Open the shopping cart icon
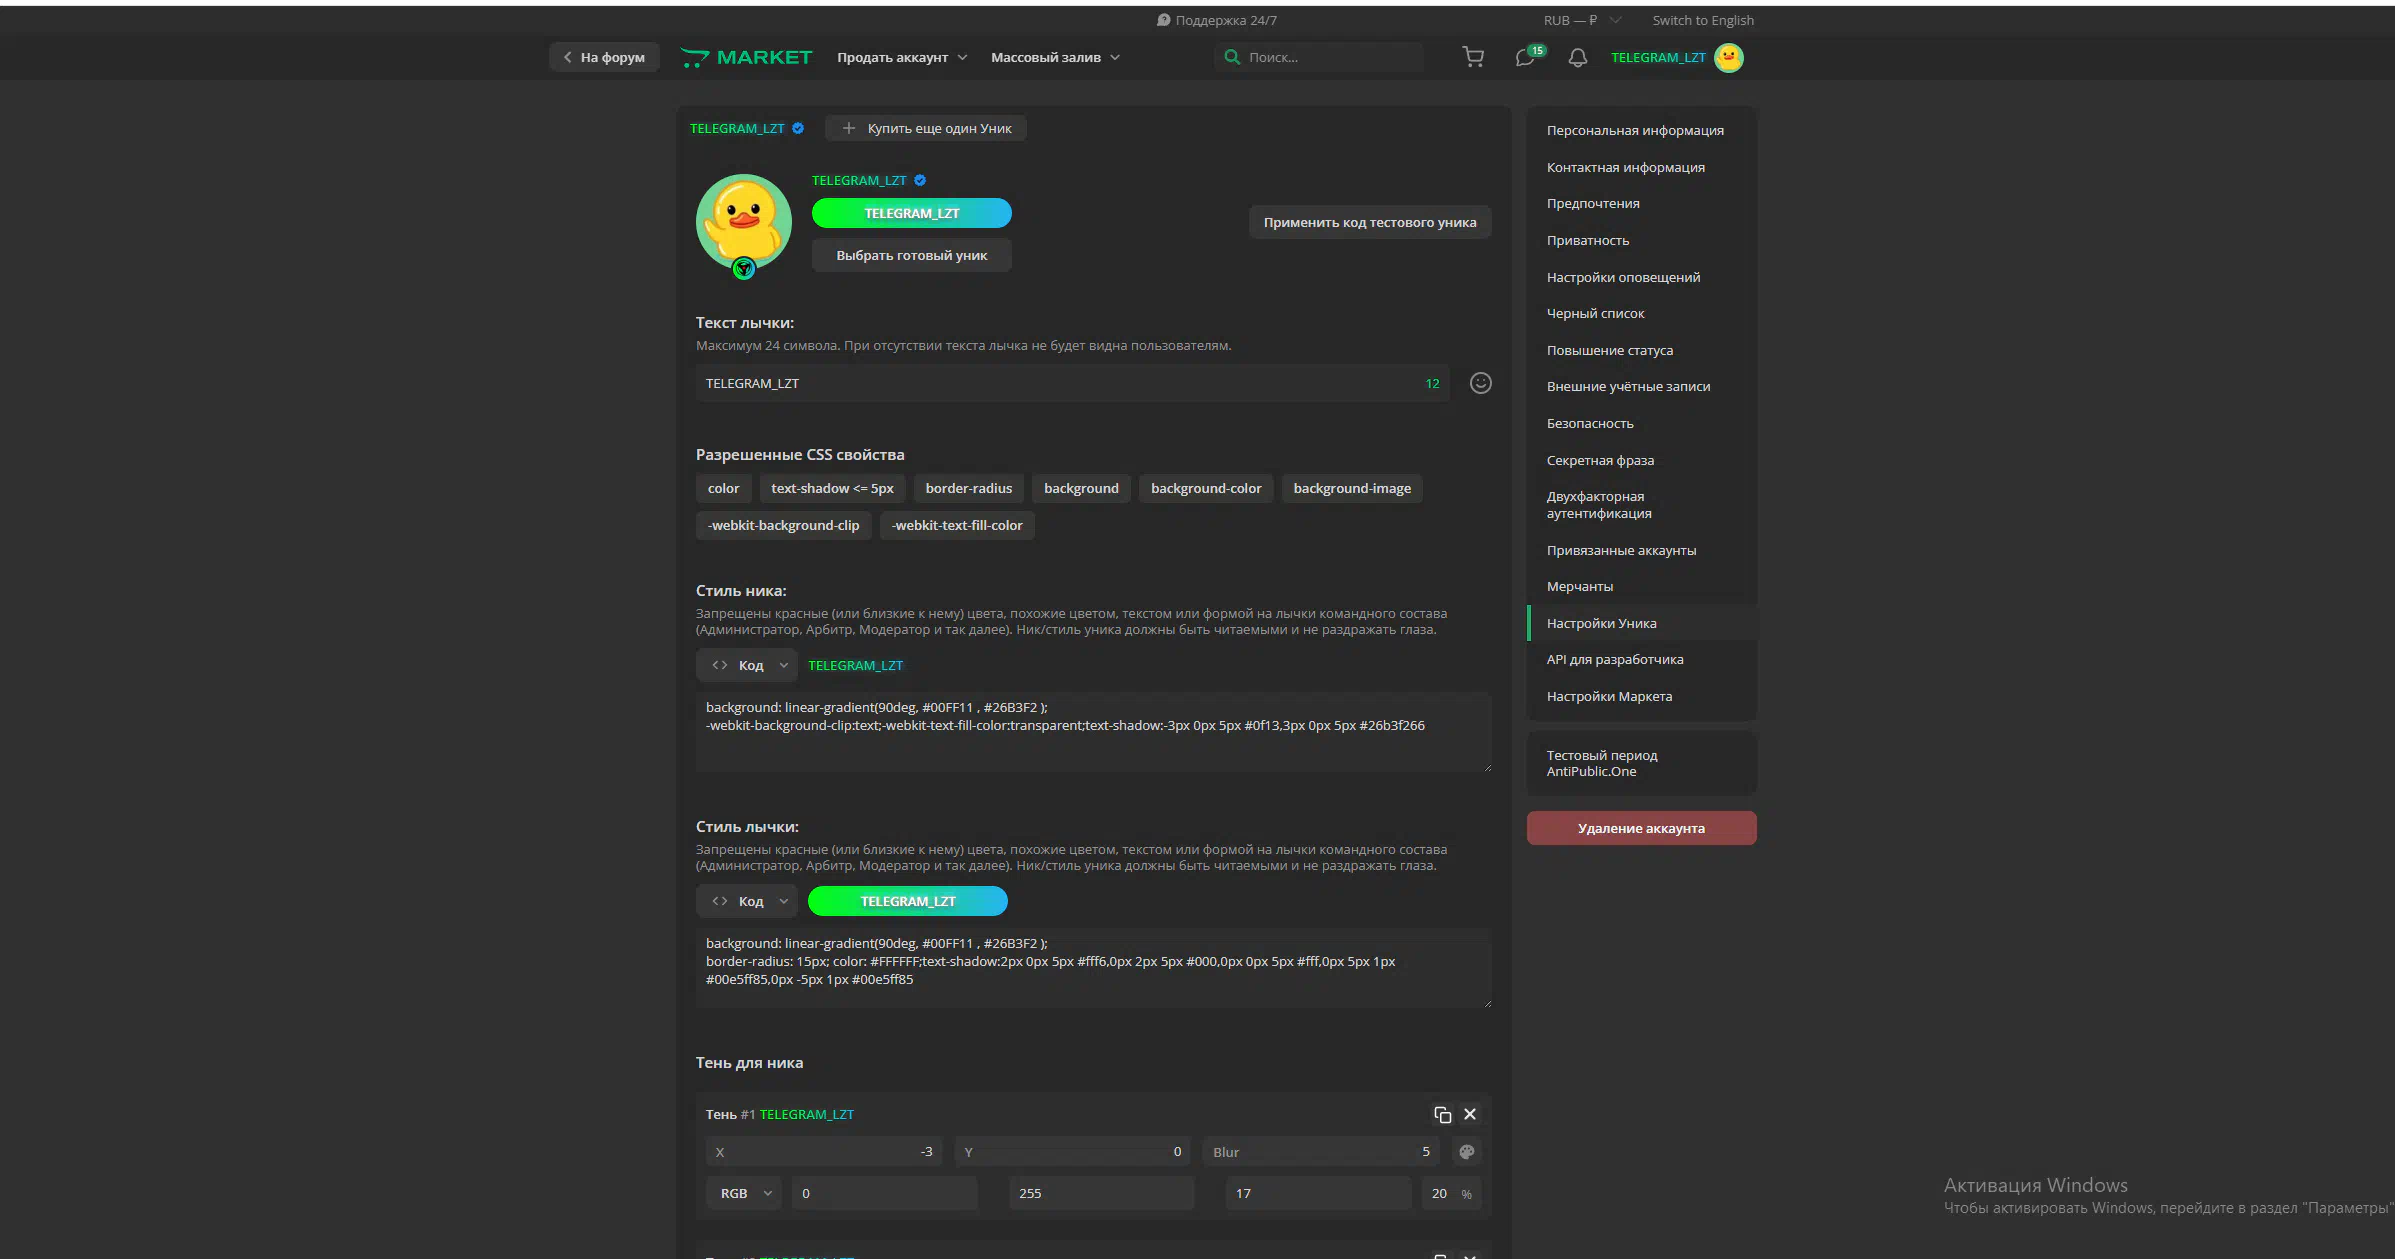 tap(1473, 58)
